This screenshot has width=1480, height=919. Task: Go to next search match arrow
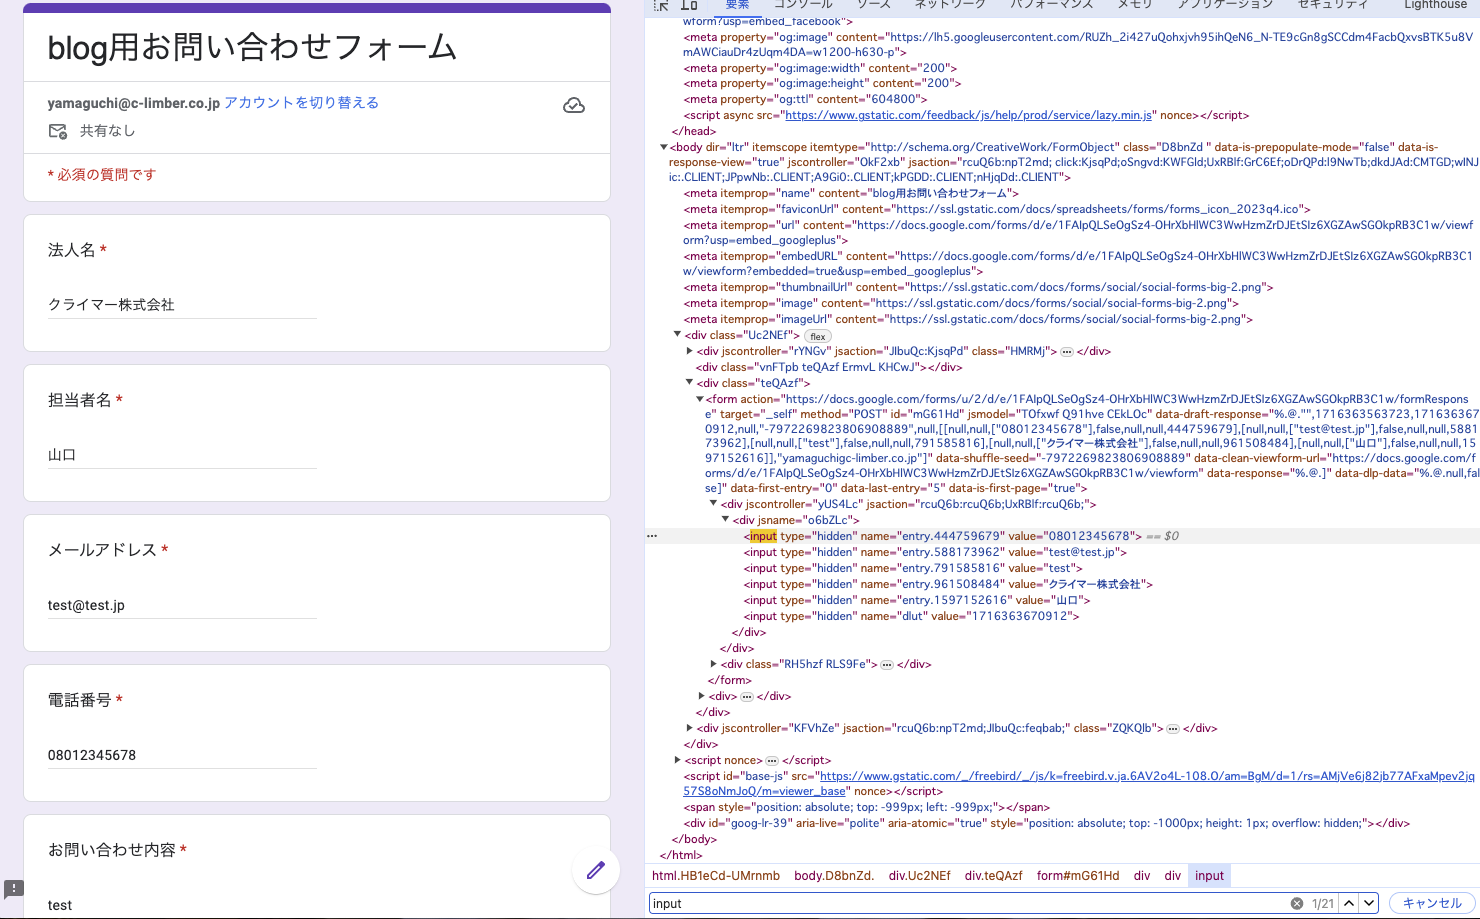(x=1369, y=903)
